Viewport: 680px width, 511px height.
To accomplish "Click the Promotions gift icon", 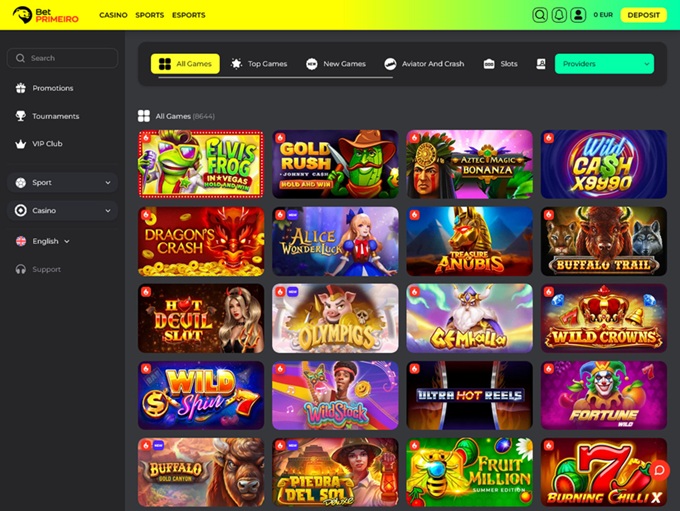I will point(21,88).
